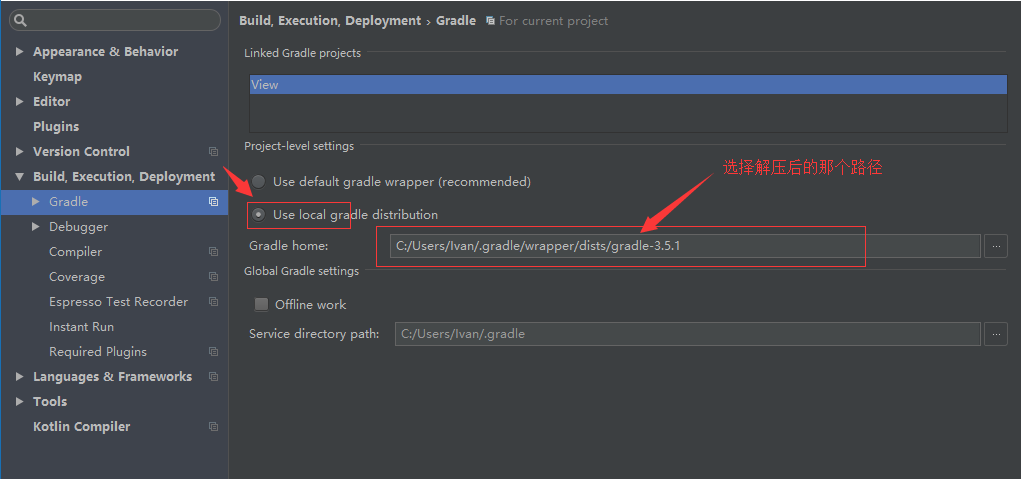Open Keymap settings page
Image resolution: width=1021 pixels, height=479 pixels.
click(57, 77)
